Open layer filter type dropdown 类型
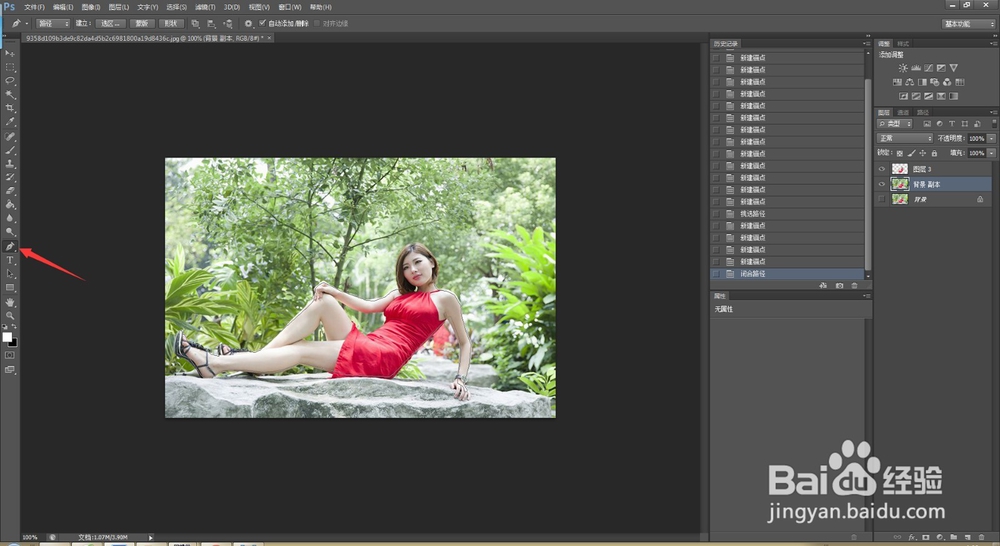Image resolution: width=1000 pixels, height=546 pixels. pos(895,124)
